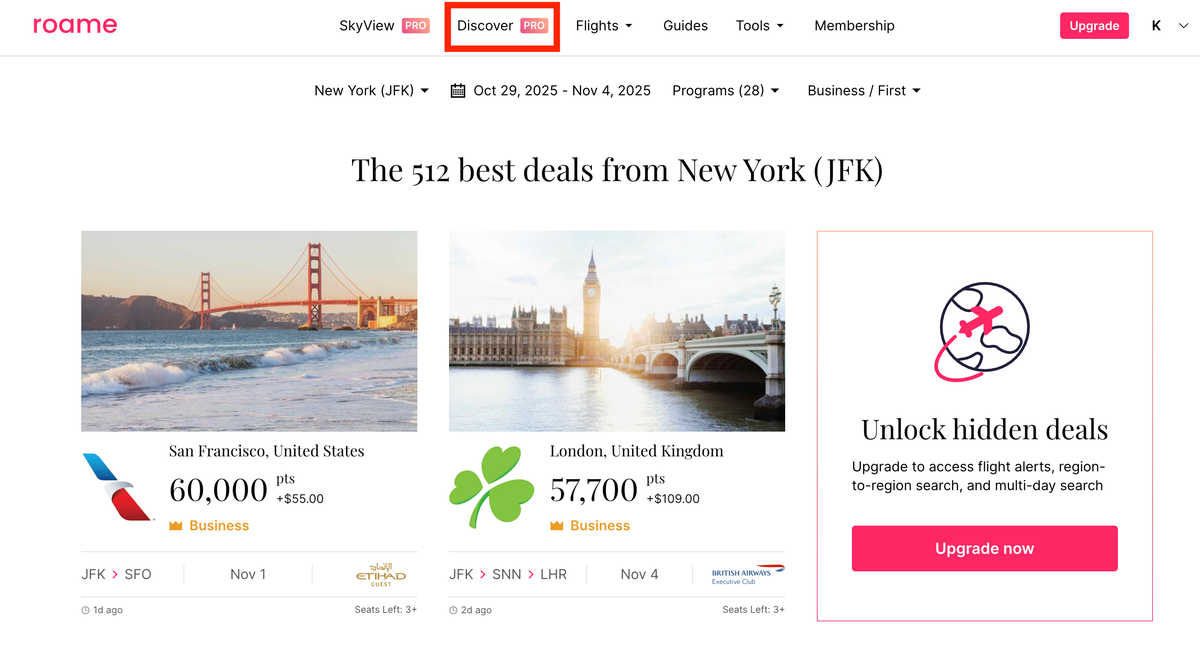This screenshot has width=1200, height=647.
Task: Expand the Flights menu
Action: [x=604, y=26]
